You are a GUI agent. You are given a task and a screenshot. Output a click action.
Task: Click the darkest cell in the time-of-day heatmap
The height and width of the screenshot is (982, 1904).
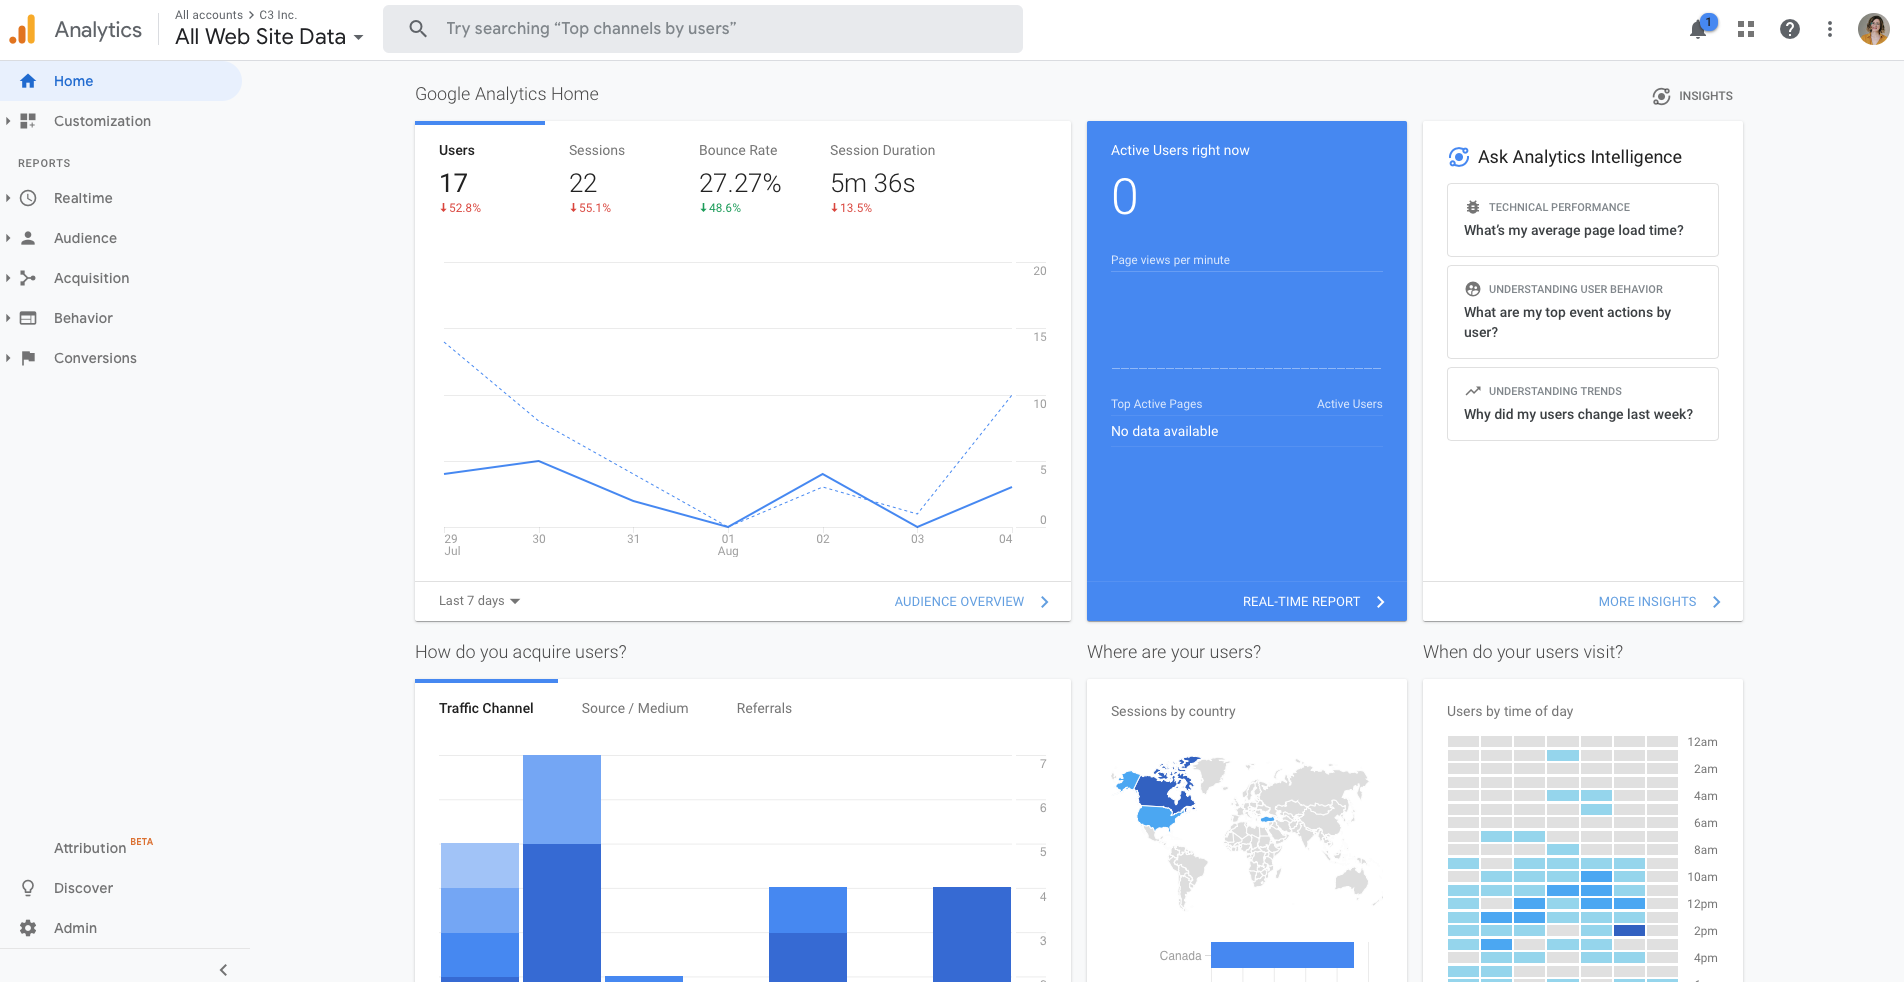(1629, 931)
